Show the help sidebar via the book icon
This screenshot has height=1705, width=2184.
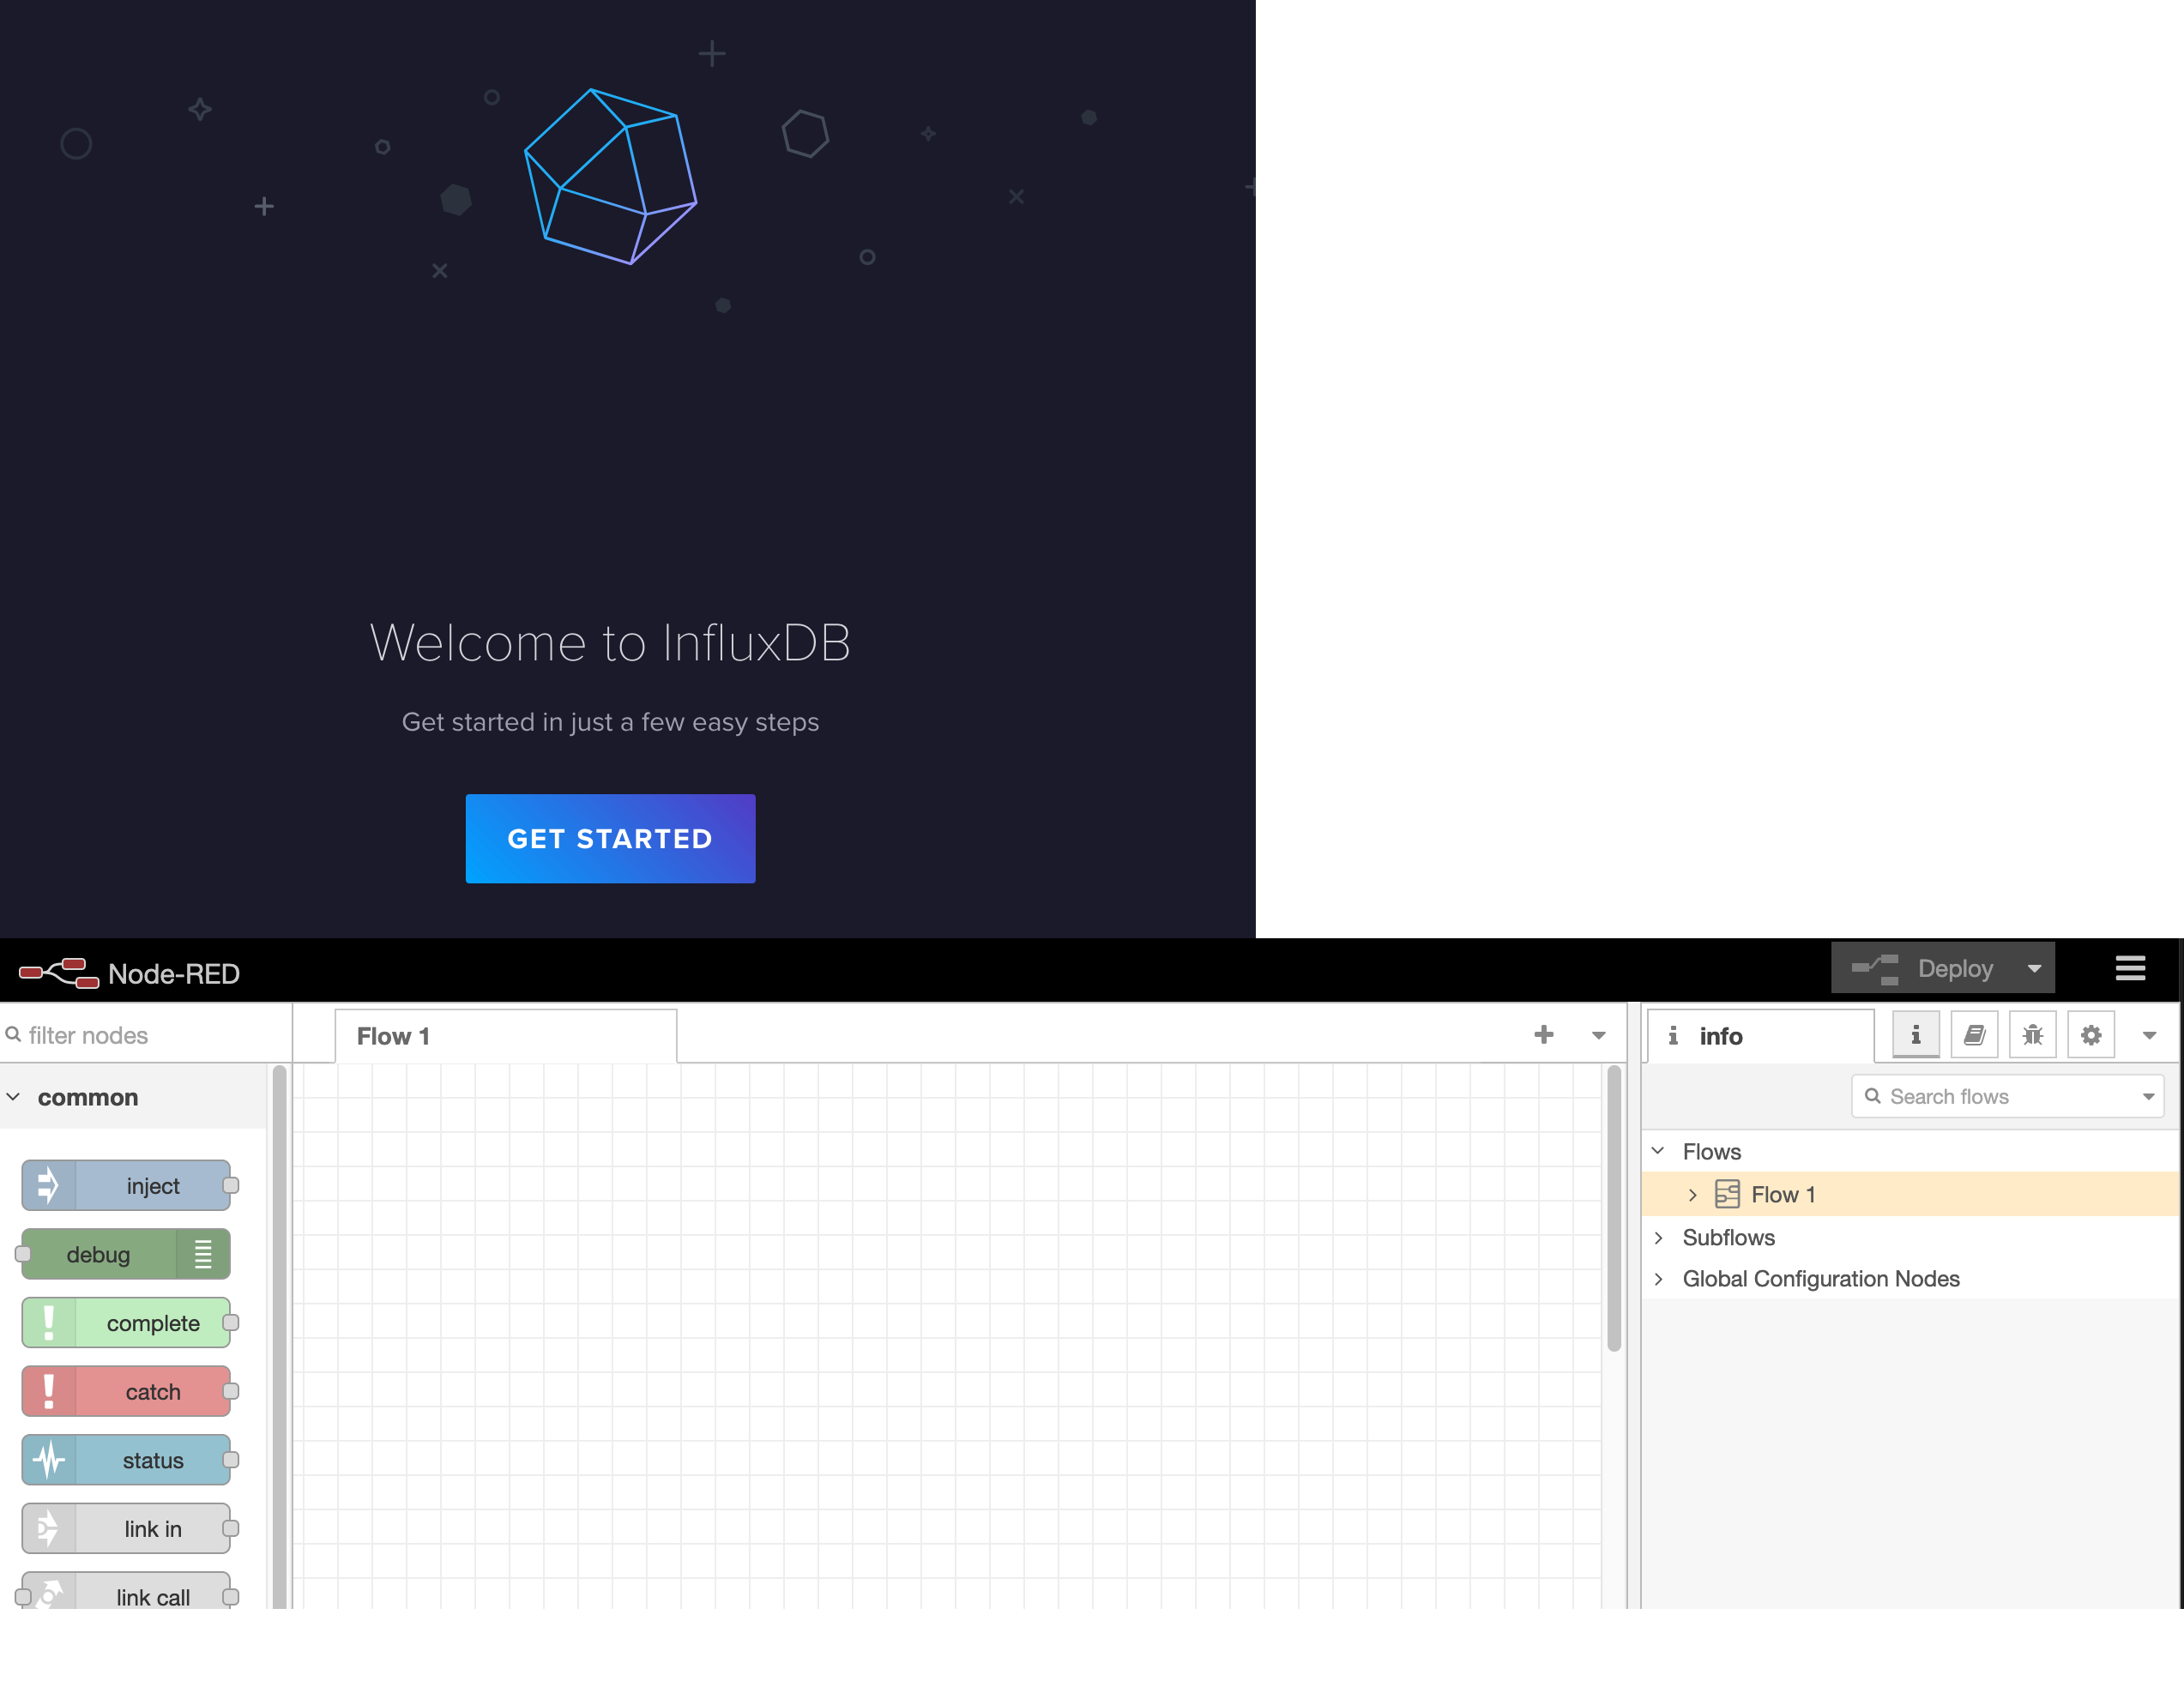(1974, 1035)
